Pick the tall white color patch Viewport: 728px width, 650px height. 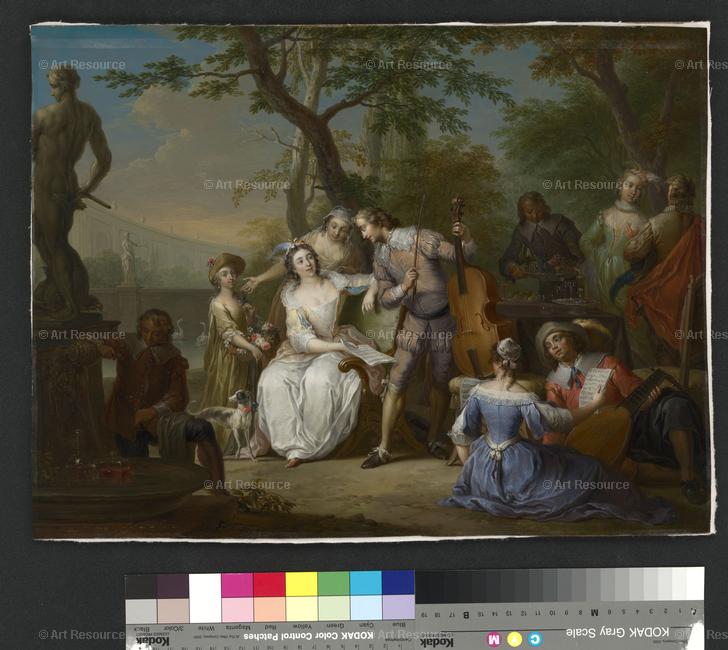click(x=205, y=598)
